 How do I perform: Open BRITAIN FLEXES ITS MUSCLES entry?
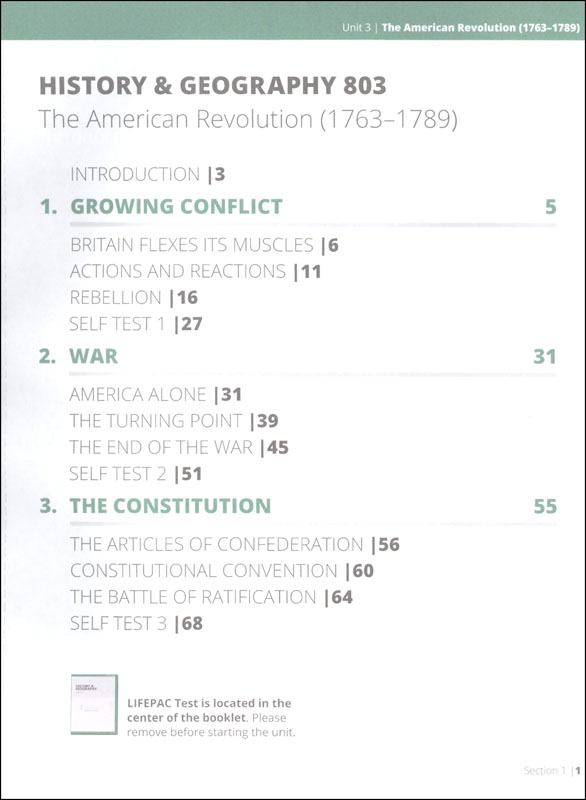point(205,245)
